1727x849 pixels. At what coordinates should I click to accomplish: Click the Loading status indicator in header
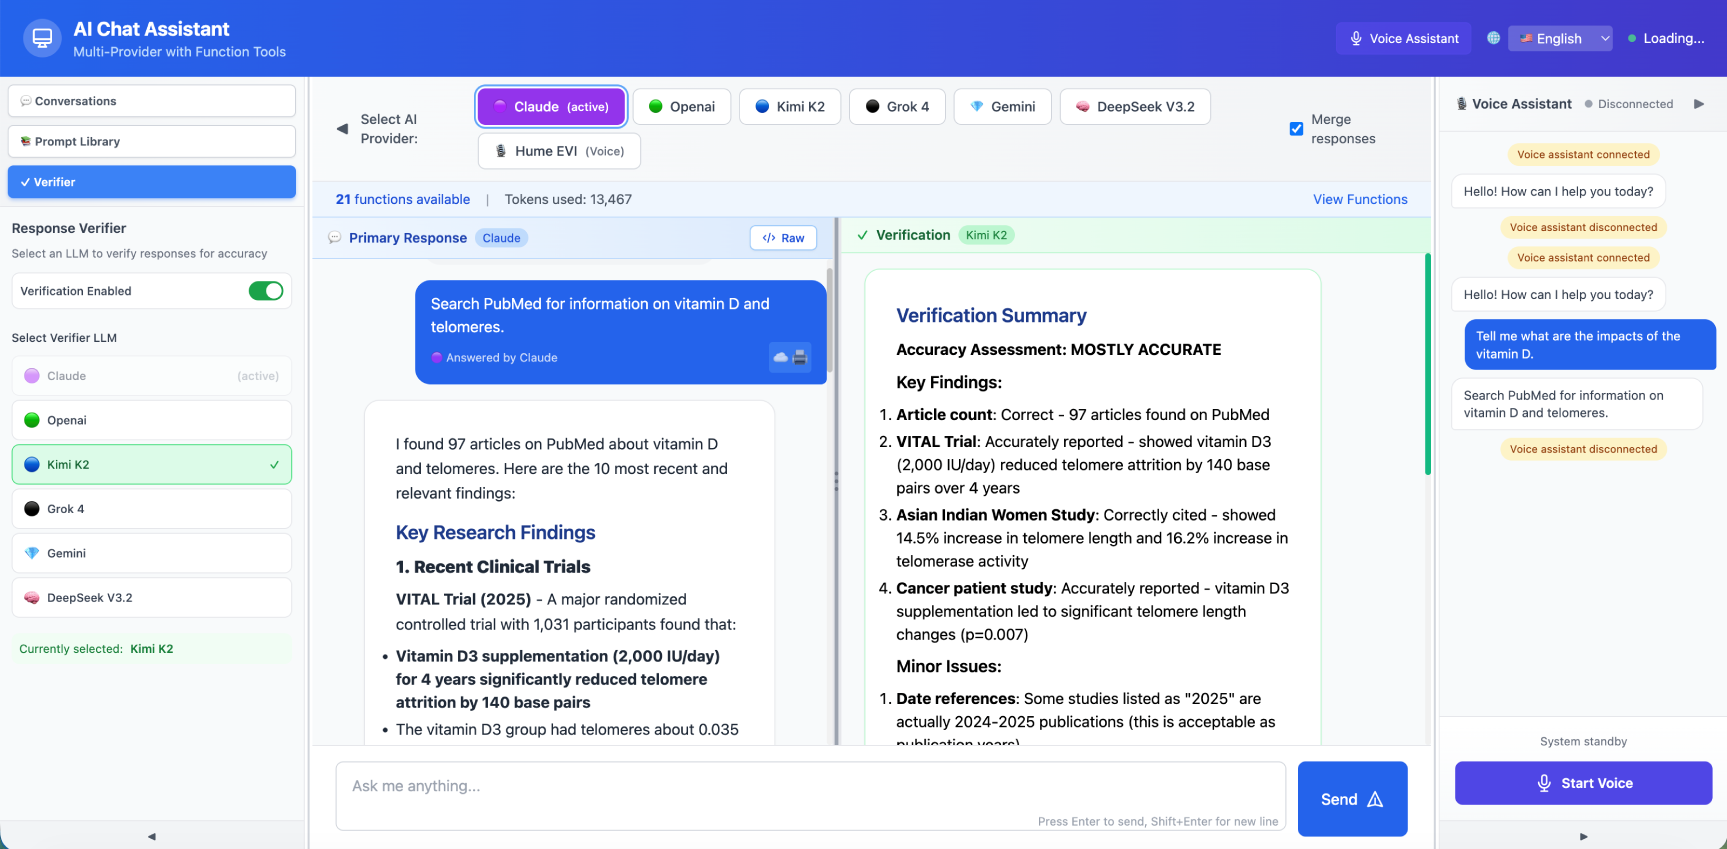pyautogui.click(x=1666, y=38)
